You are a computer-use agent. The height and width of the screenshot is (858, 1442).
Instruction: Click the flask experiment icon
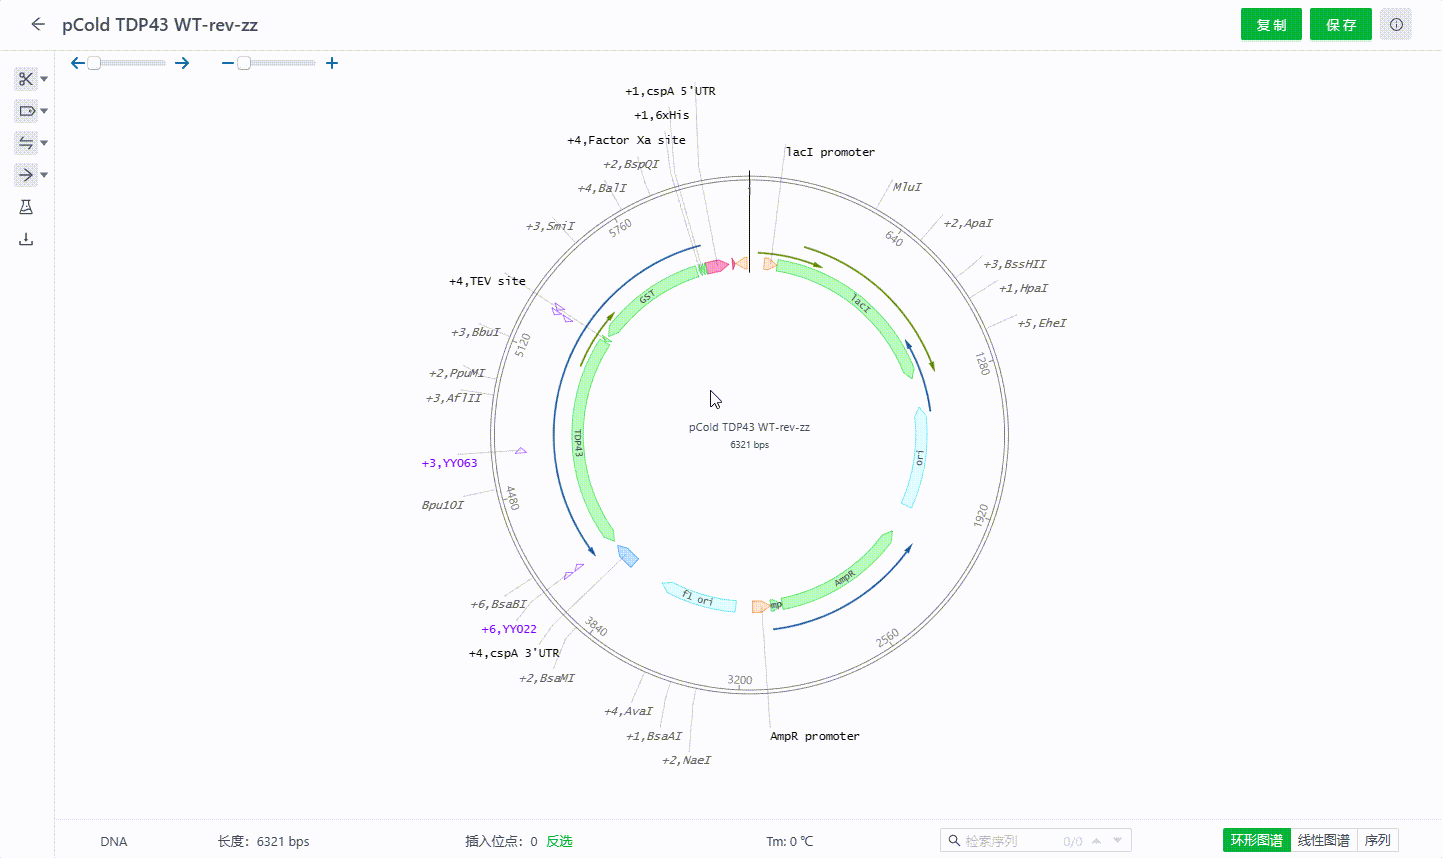26,207
